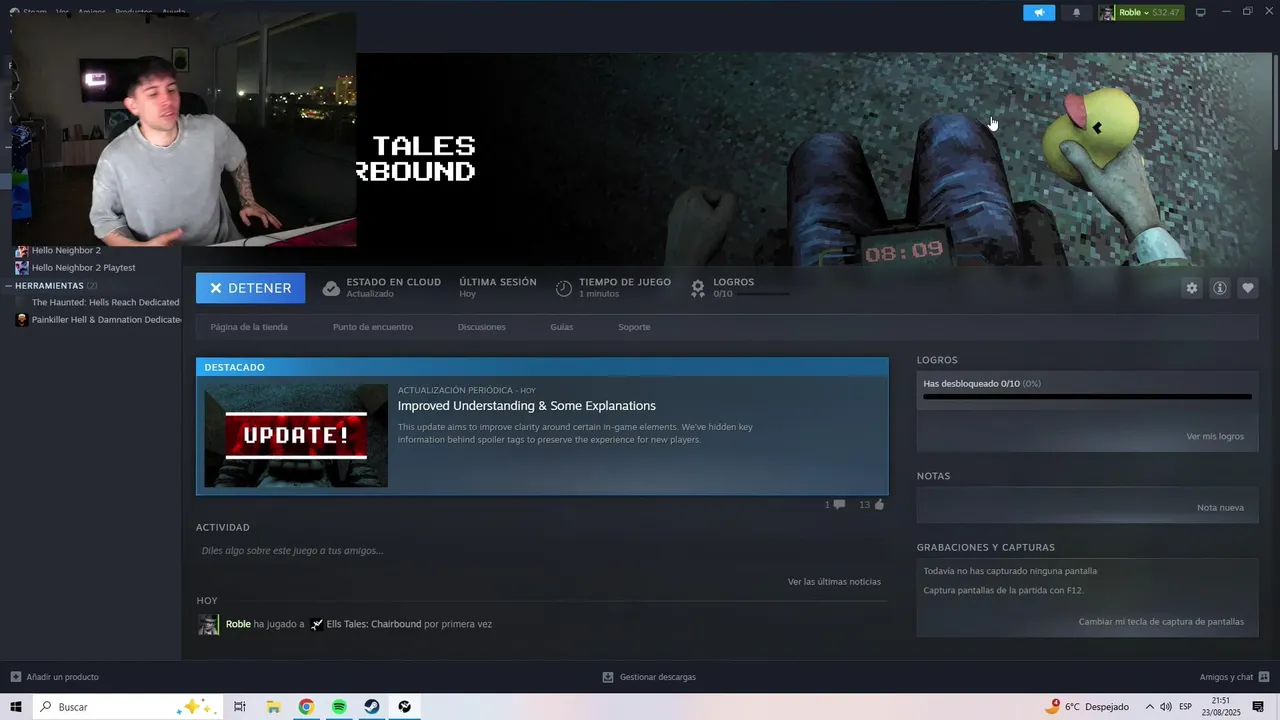
Task: Click Ver mis logros link
Action: click(1215, 437)
